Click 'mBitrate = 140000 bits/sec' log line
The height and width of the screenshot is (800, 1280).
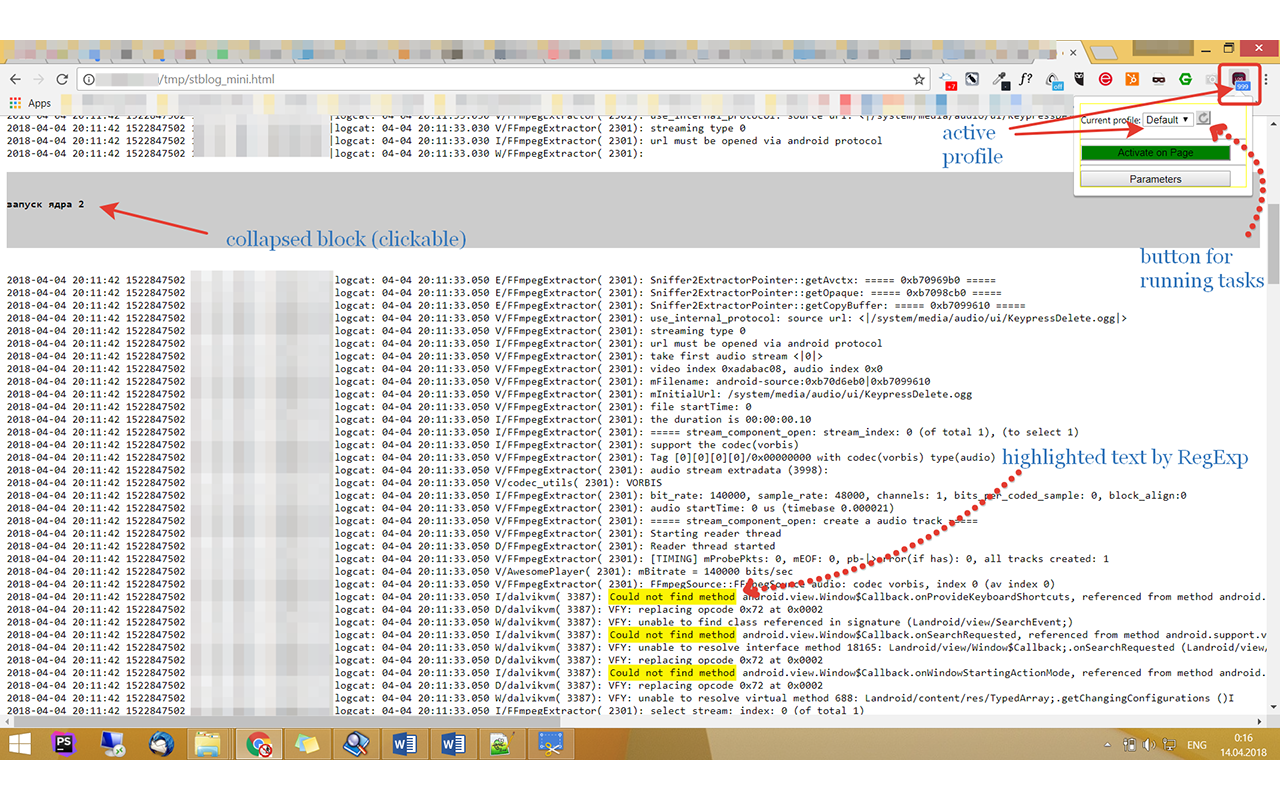pos(714,572)
